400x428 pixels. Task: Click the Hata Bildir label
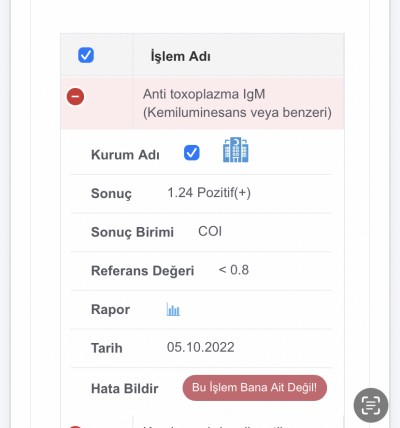(125, 389)
